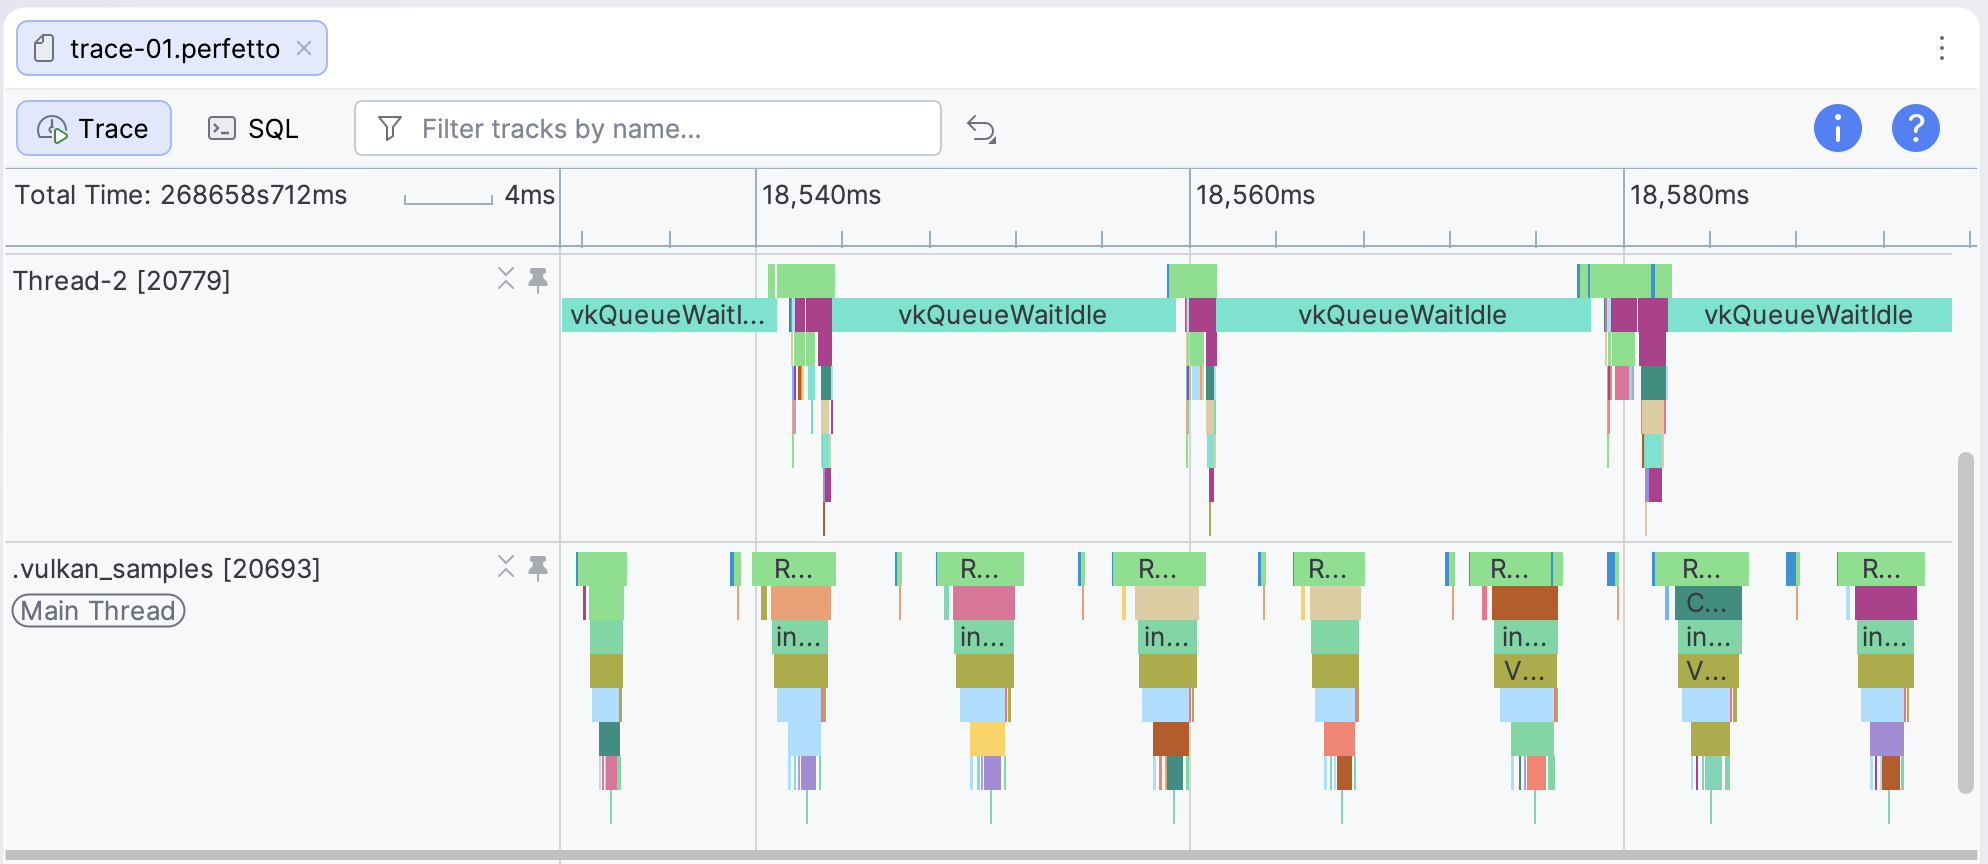Switch to the SQL view
1988x864 pixels.
click(253, 128)
